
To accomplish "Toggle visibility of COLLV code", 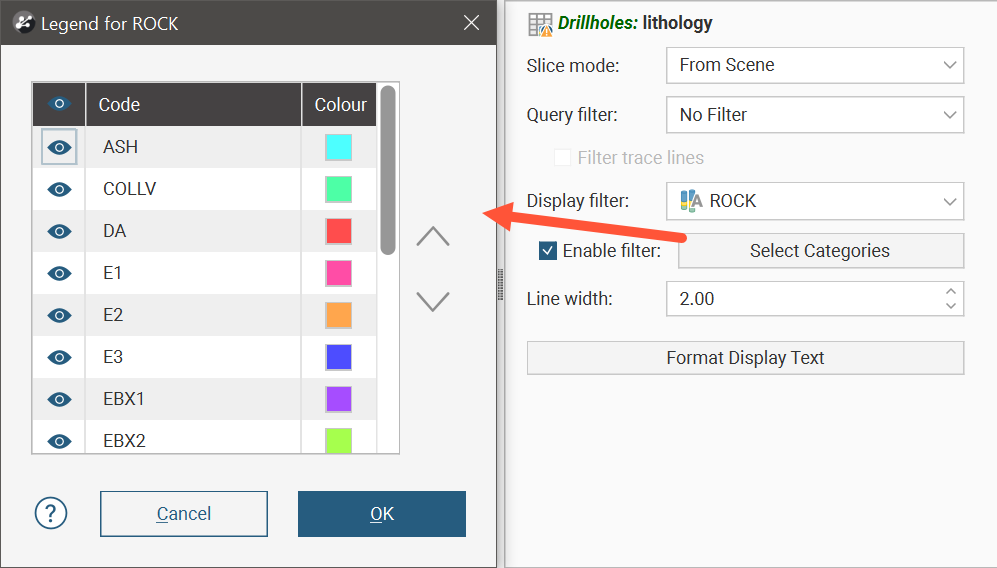I will [59, 189].
